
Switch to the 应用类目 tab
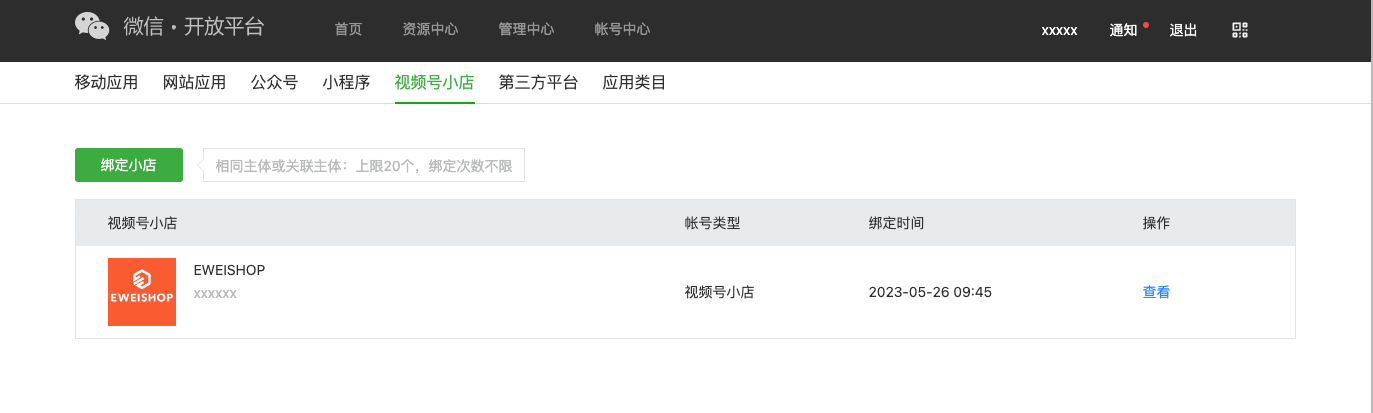[x=634, y=83]
